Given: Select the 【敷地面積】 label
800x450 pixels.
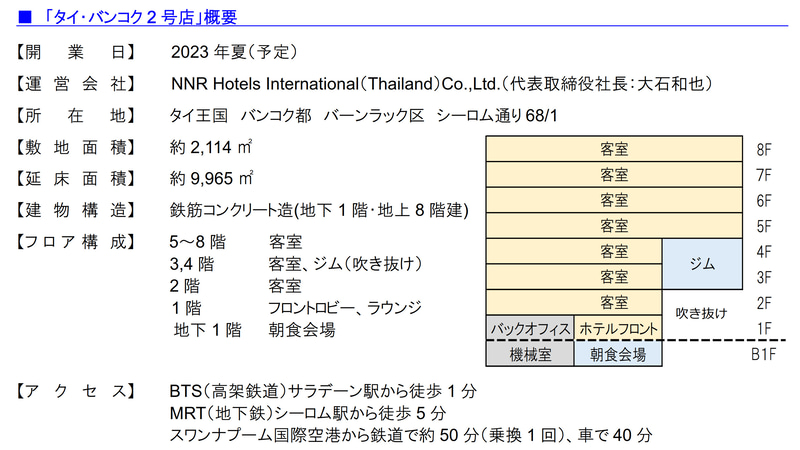Looking at the screenshot, I should (x=76, y=147).
